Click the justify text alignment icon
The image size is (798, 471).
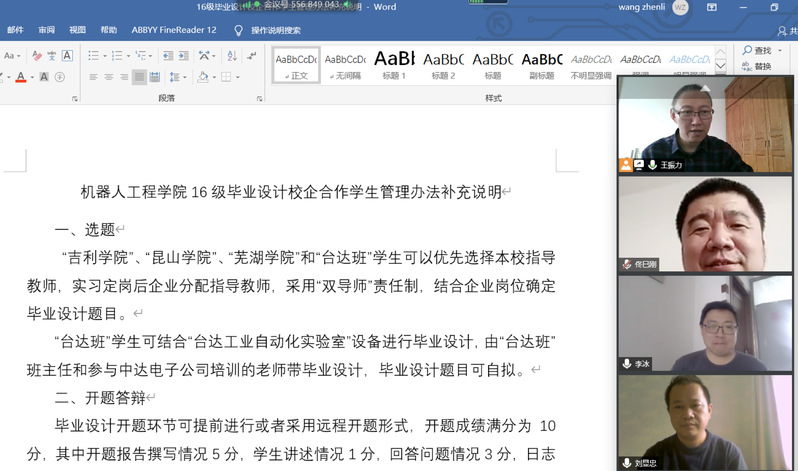click(139, 77)
